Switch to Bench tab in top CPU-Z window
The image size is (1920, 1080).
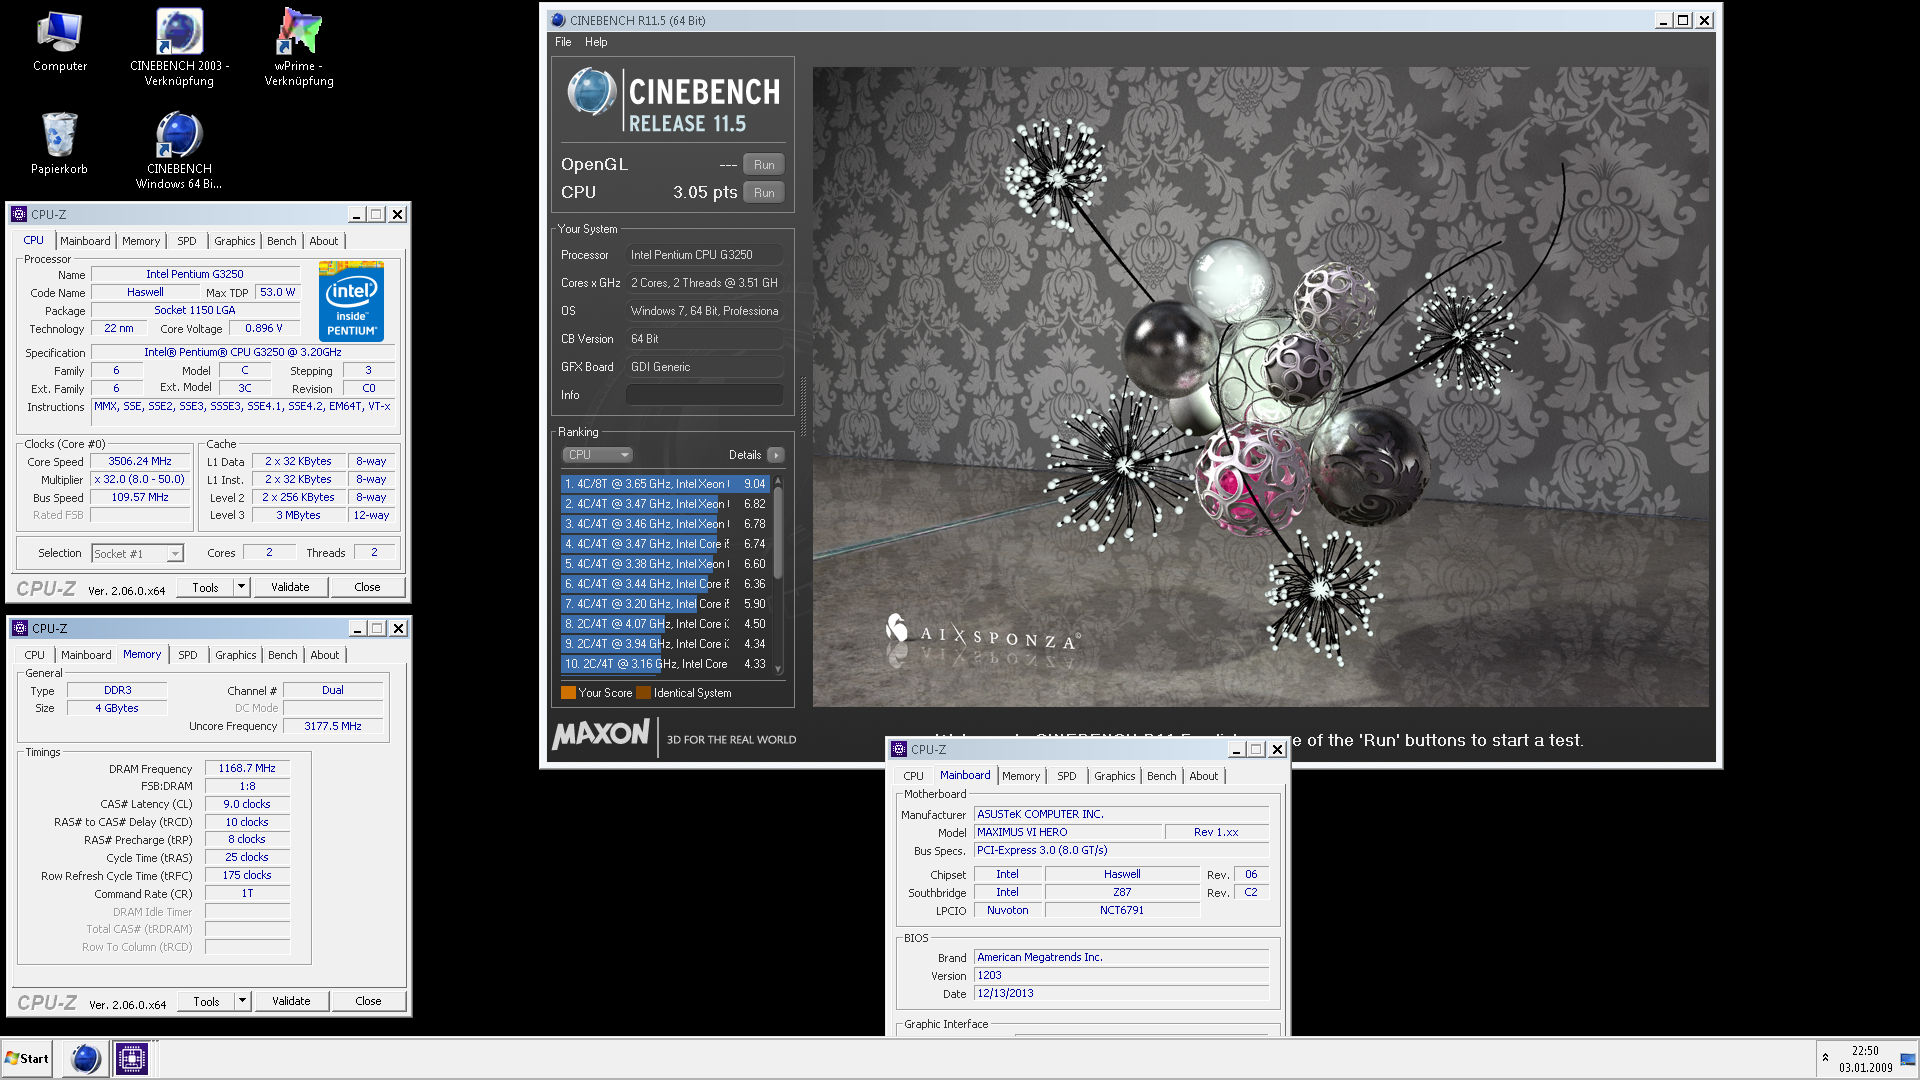coord(282,241)
